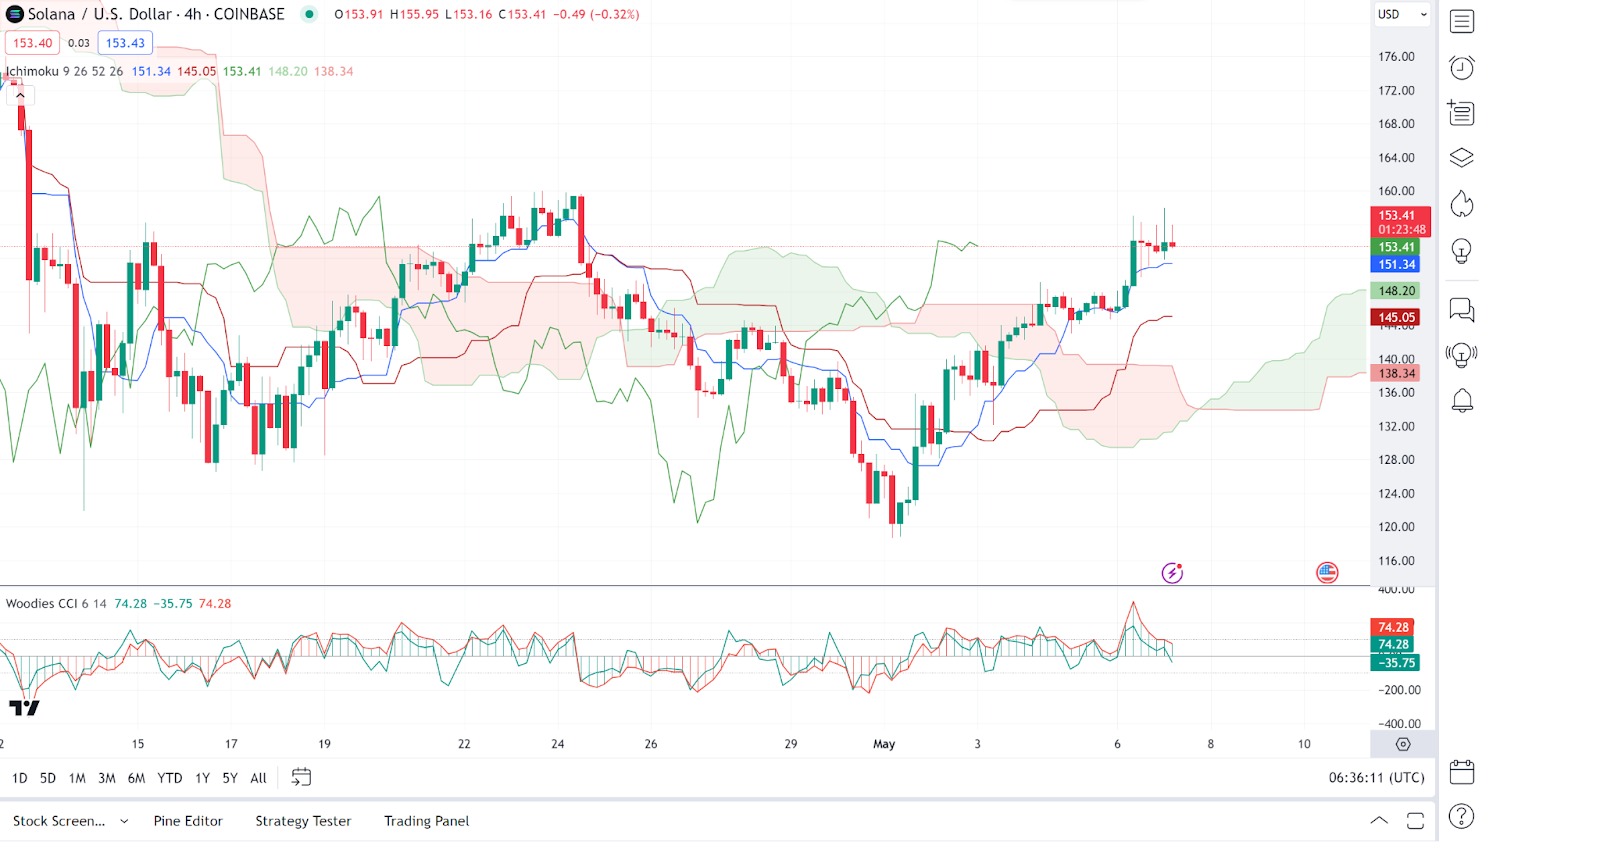The width and height of the screenshot is (1600, 846).
Task: Select the 1M date range
Action: coord(77,778)
